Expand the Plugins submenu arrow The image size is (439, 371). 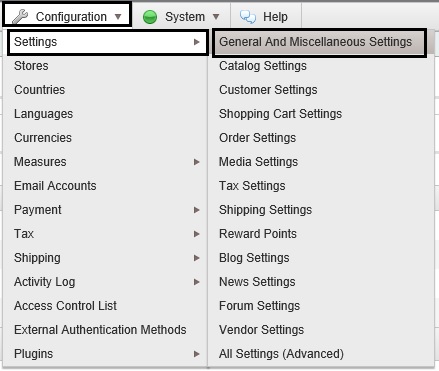tap(197, 354)
